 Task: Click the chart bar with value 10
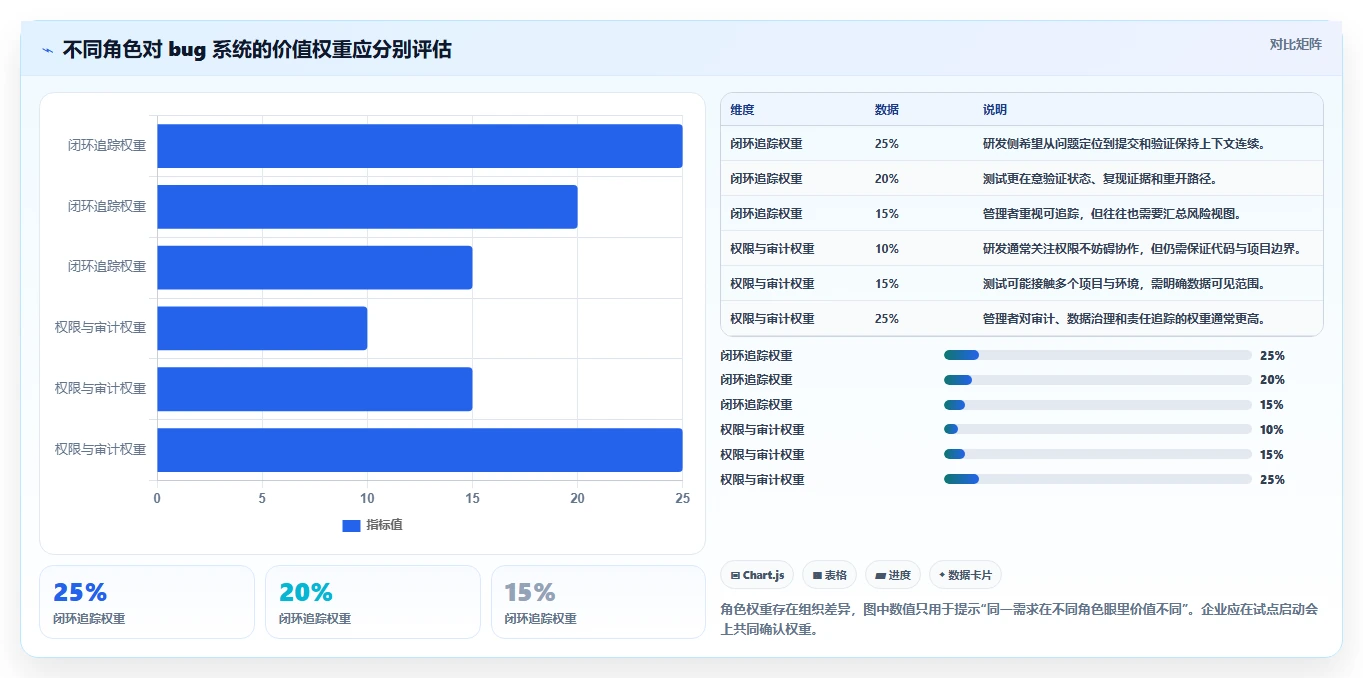[262, 328]
